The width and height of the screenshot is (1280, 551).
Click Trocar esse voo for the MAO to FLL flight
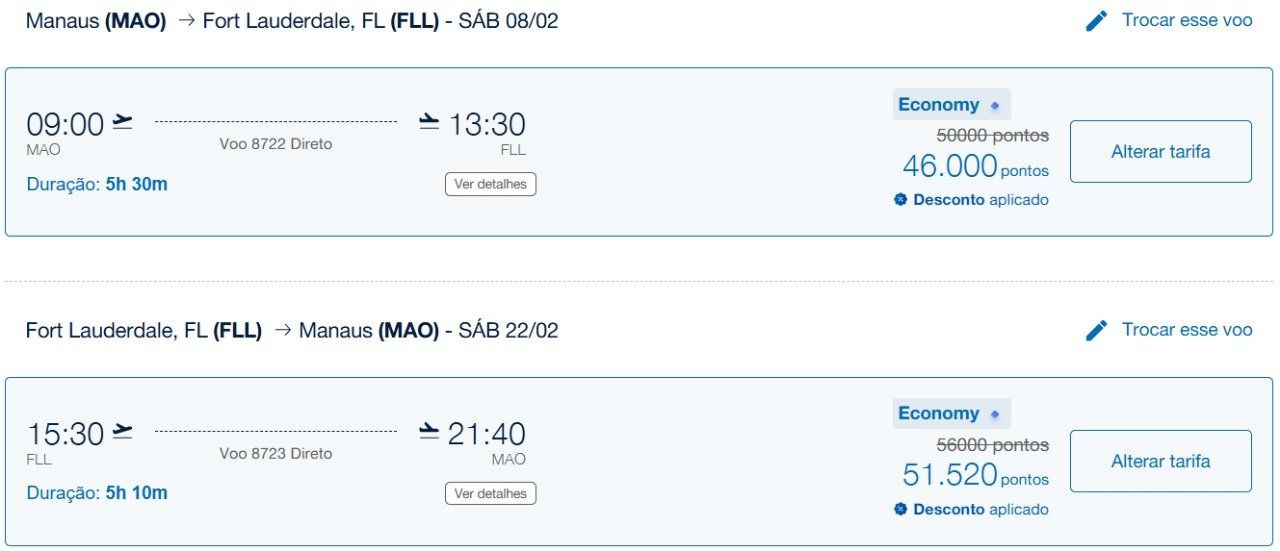click(x=1186, y=20)
